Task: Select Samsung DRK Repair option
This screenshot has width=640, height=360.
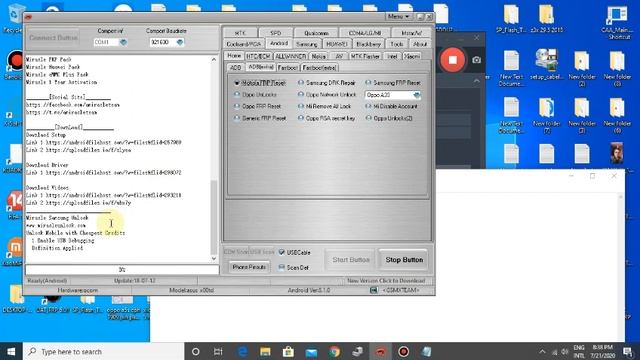Action: 327,83
